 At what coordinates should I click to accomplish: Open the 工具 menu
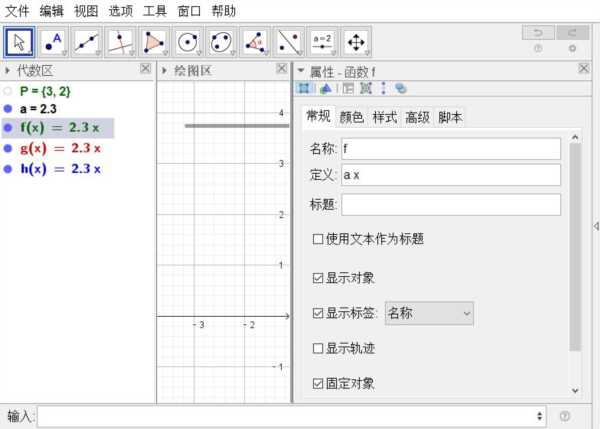(155, 11)
